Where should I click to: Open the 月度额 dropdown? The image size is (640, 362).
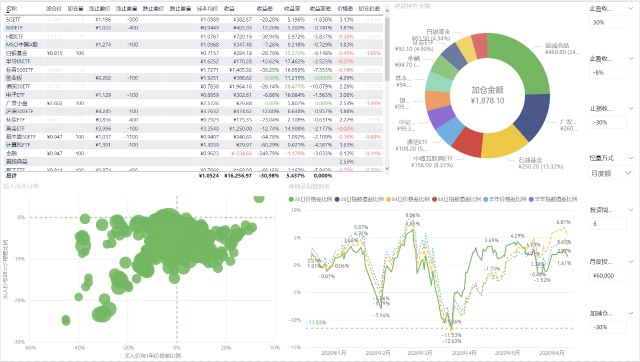tap(611, 173)
